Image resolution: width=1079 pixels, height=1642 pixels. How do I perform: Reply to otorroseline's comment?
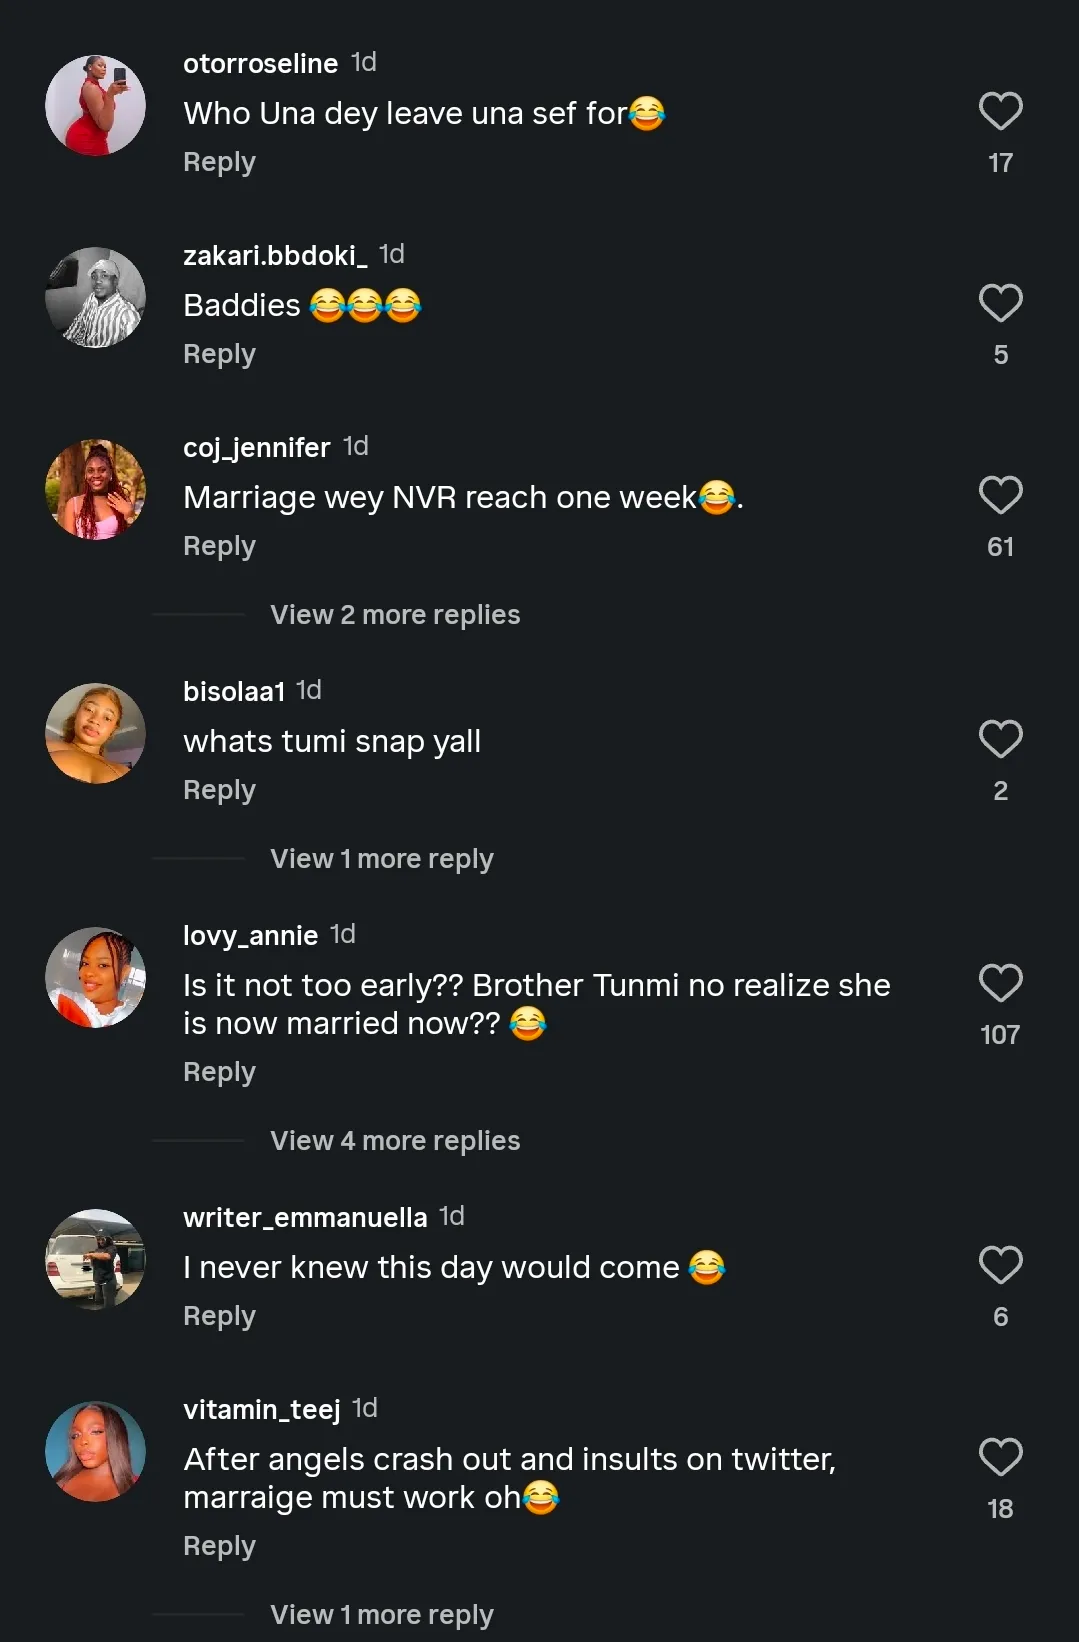coord(219,162)
